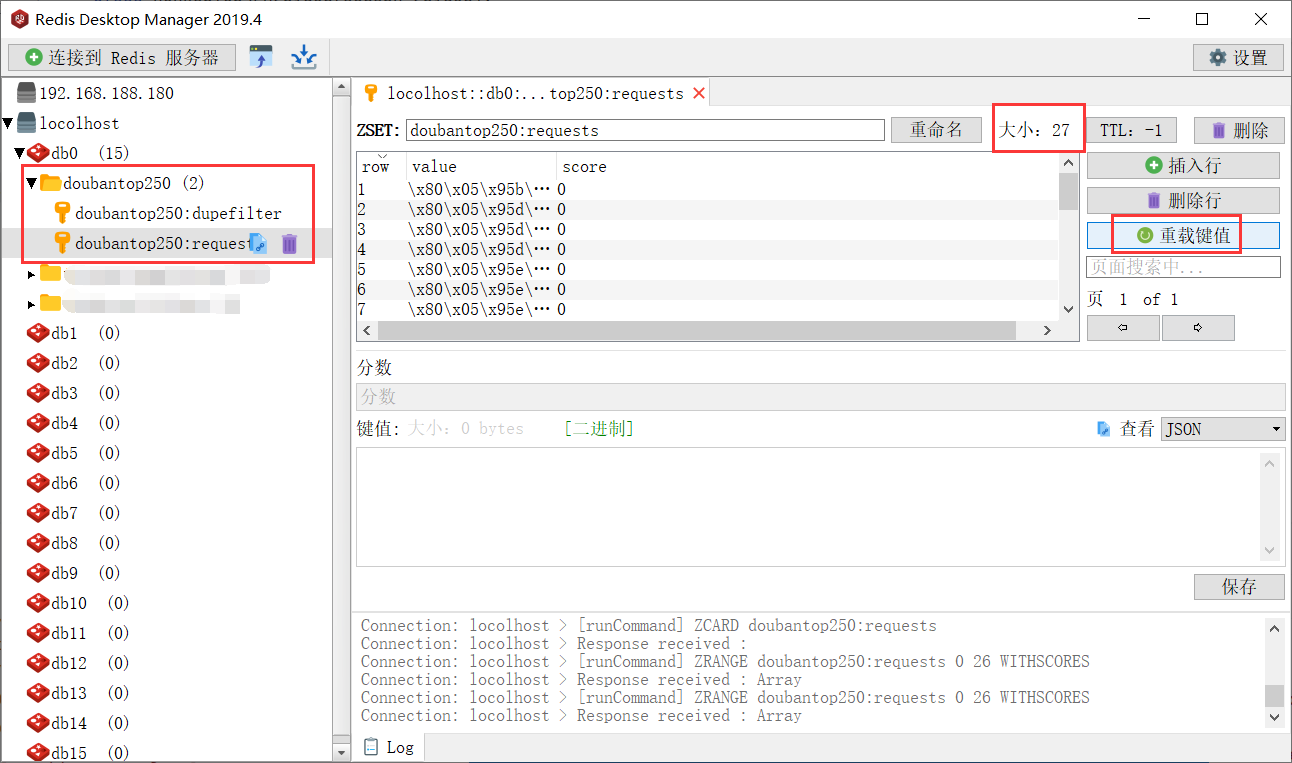Screen dimensions: 1292x763
Task: Click the 删除行 delete row button
Action: [x=1183, y=200]
